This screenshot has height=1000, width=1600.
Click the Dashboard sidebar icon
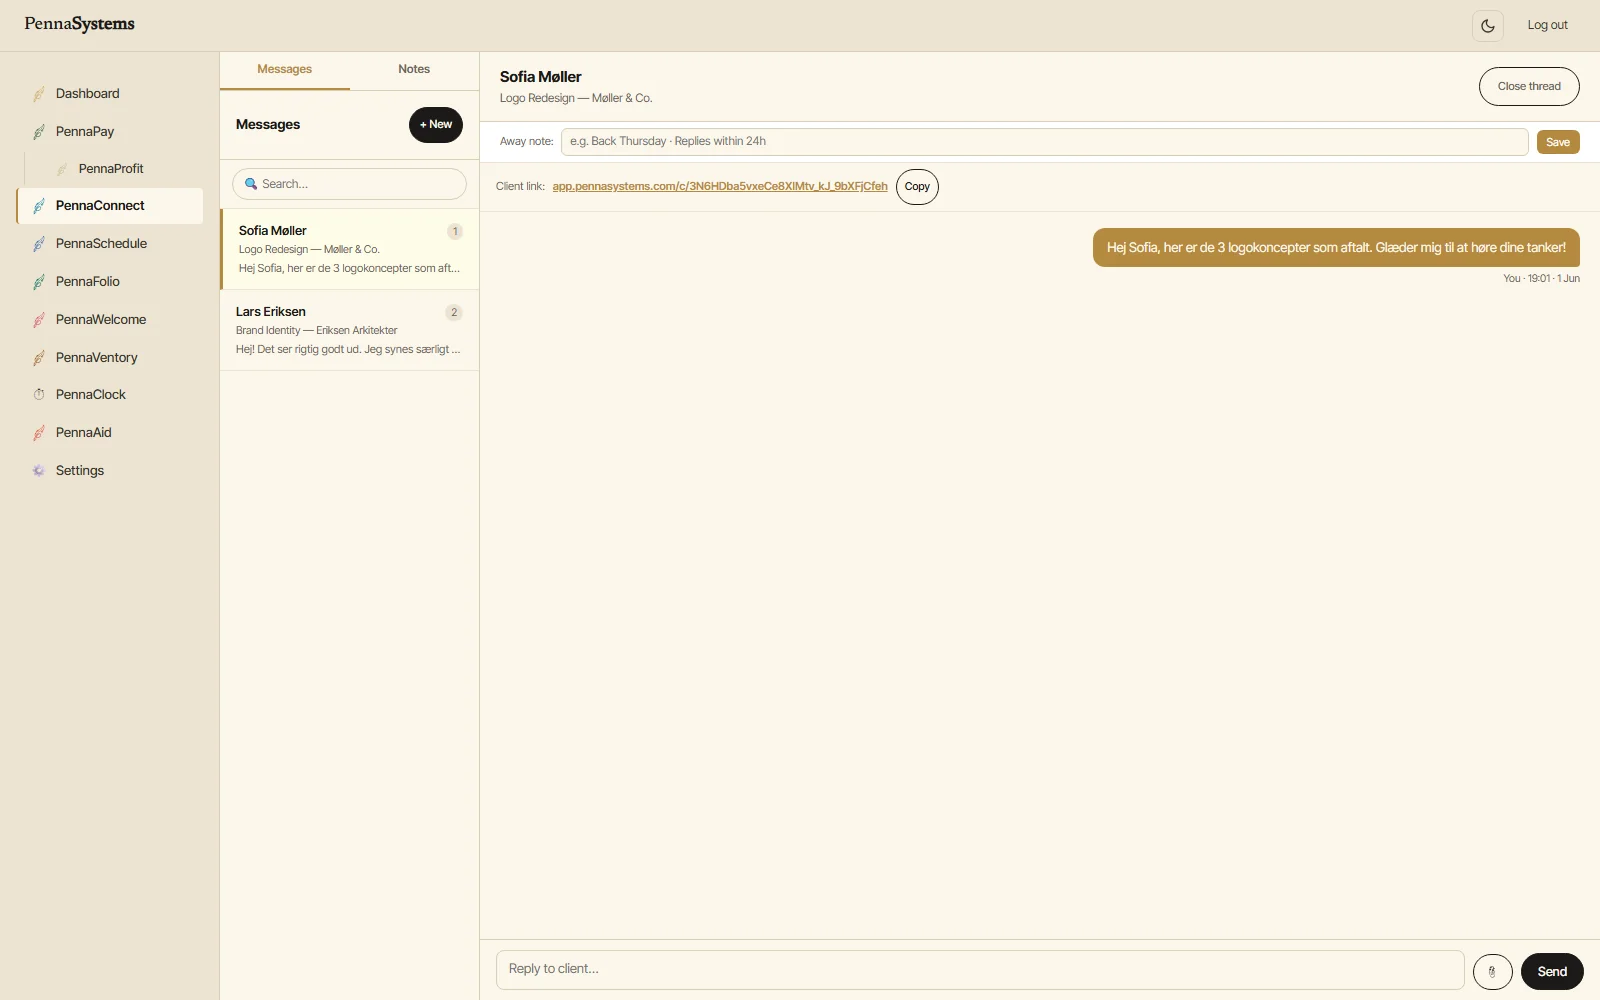[39, 94]
